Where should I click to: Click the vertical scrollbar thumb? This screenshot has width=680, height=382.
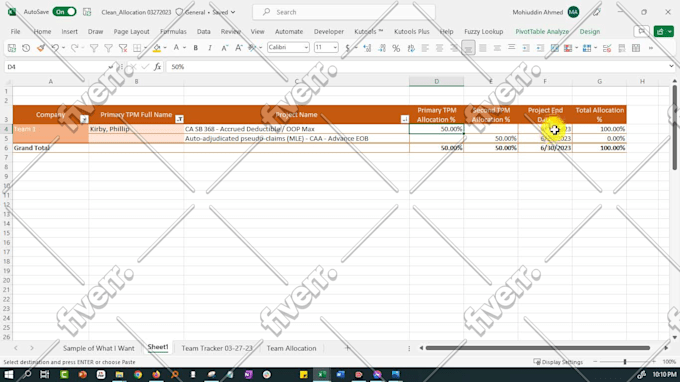point(674,128)
